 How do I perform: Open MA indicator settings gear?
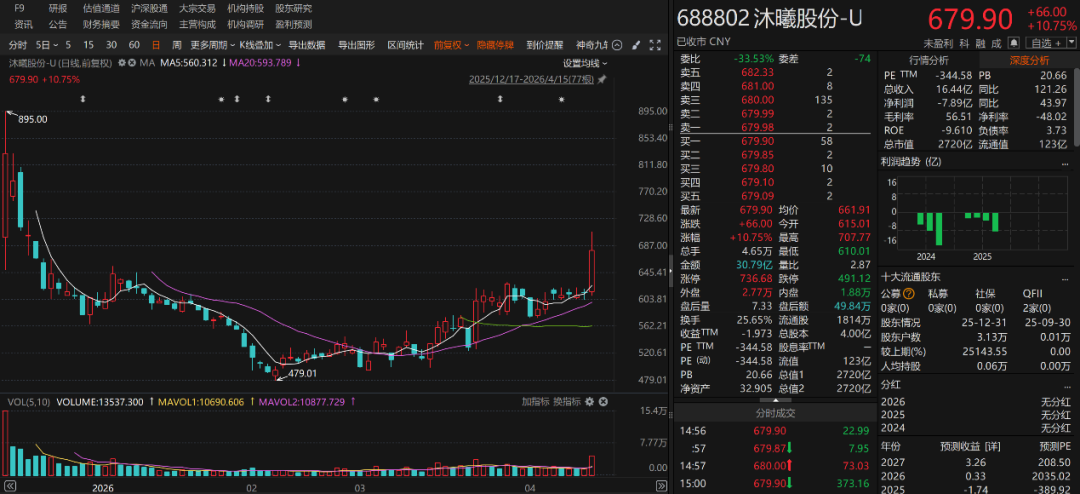[x=123, y=62]
